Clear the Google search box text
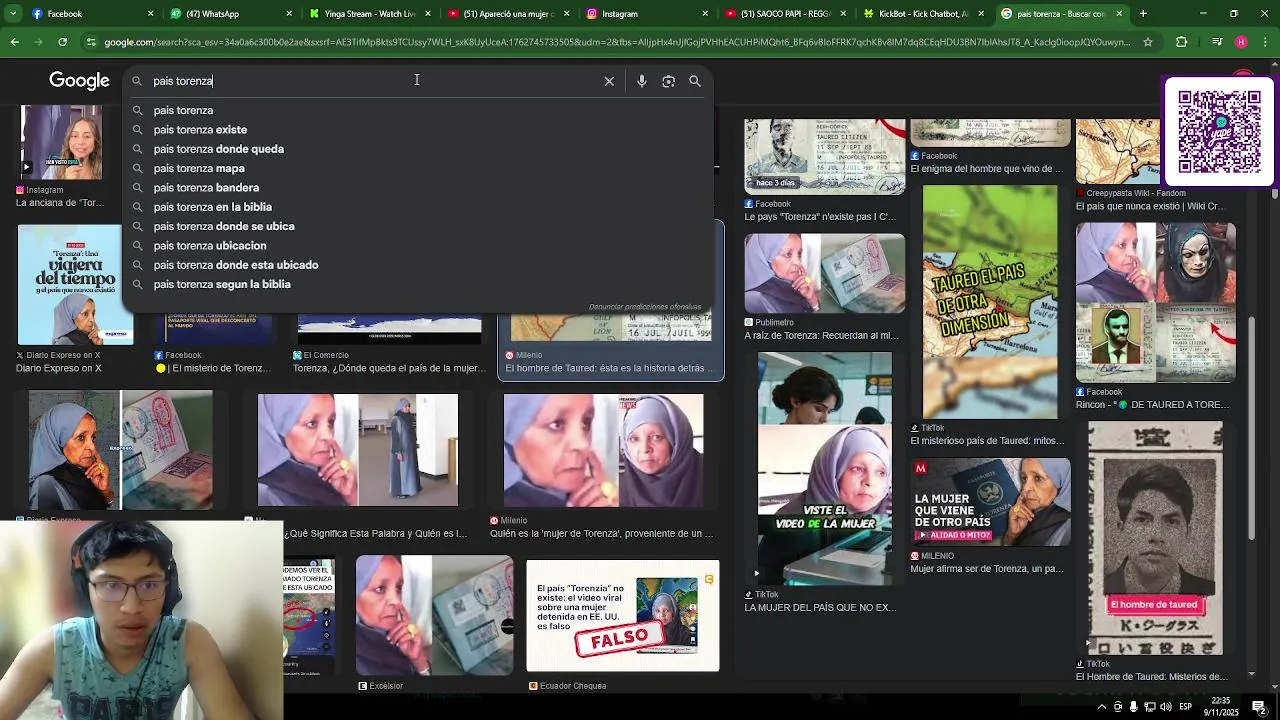The image size is (1280, 720). (x=609, y=81)
